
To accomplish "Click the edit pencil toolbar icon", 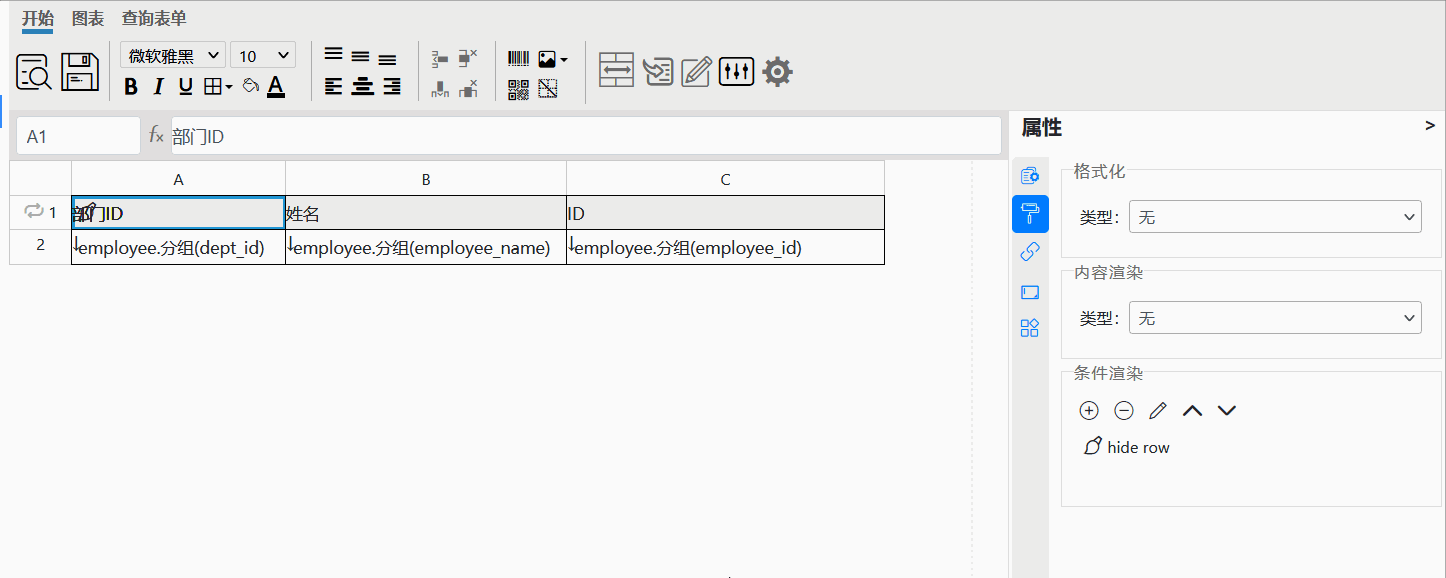I will [696, 71].
